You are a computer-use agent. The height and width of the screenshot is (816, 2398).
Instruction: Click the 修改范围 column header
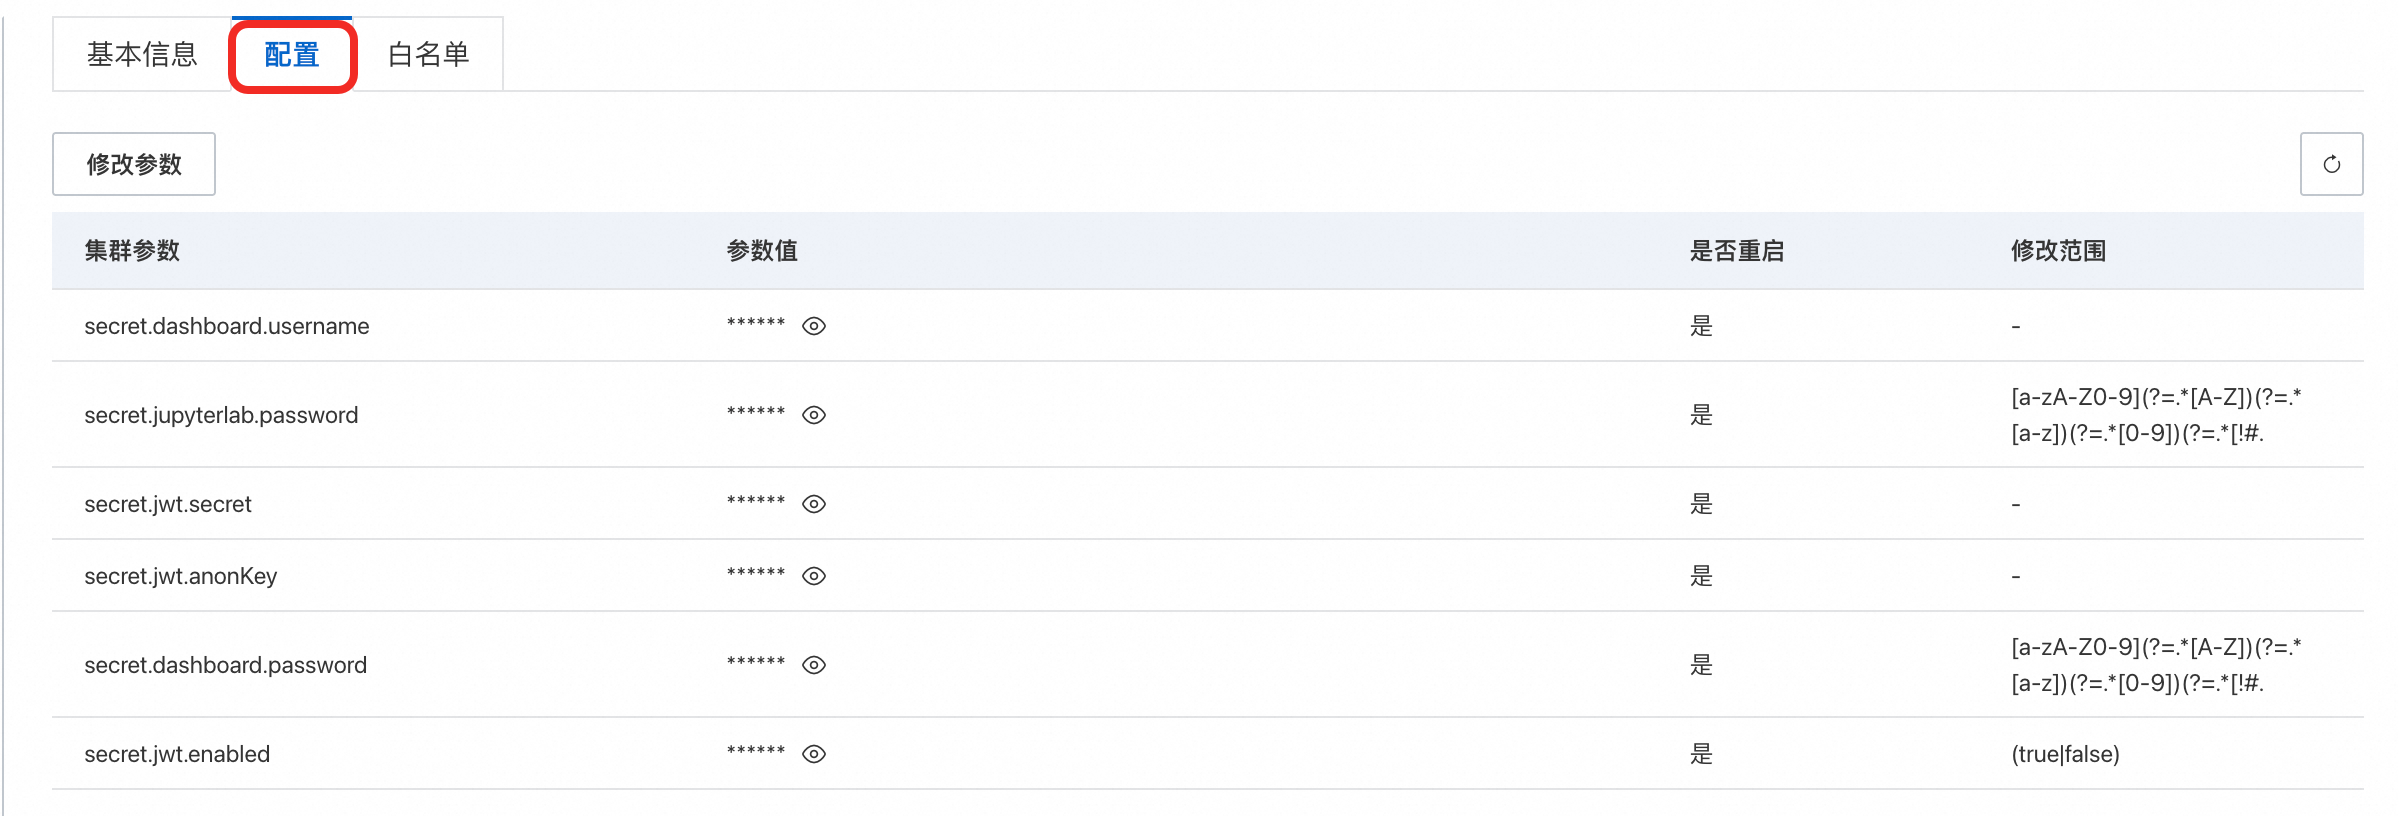2058,251
